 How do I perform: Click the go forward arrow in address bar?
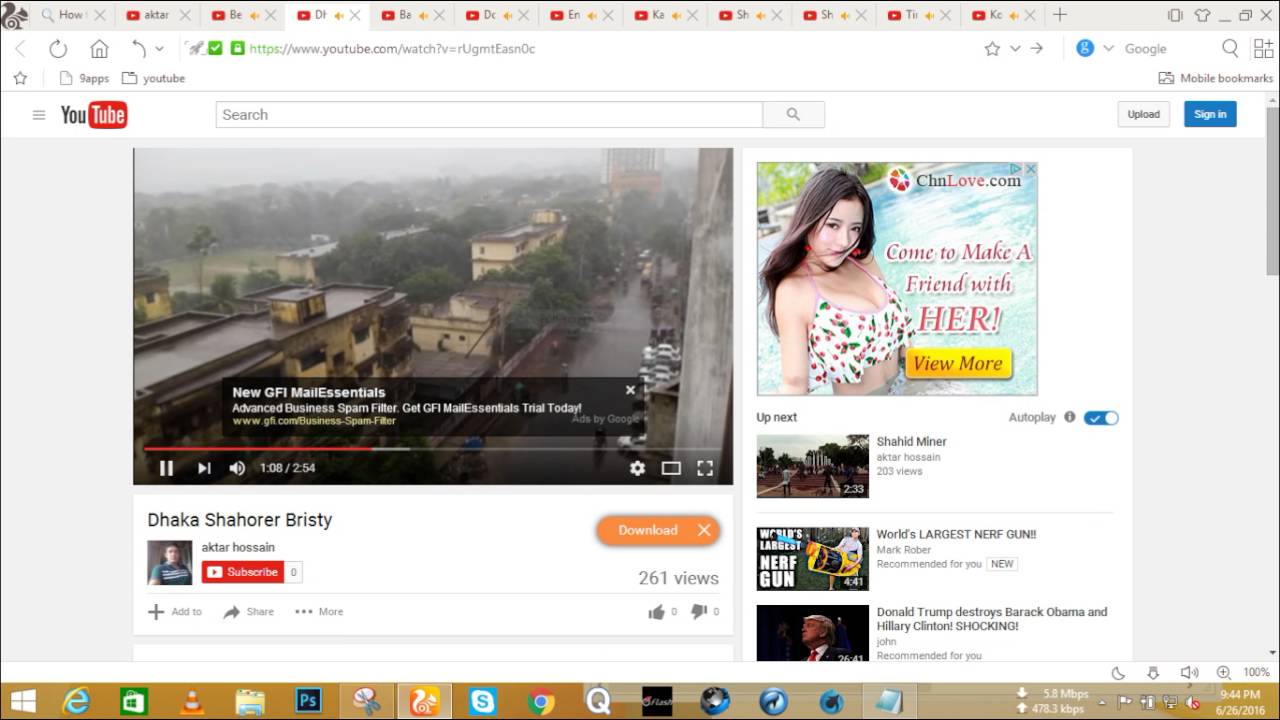tap(1037, 48)
